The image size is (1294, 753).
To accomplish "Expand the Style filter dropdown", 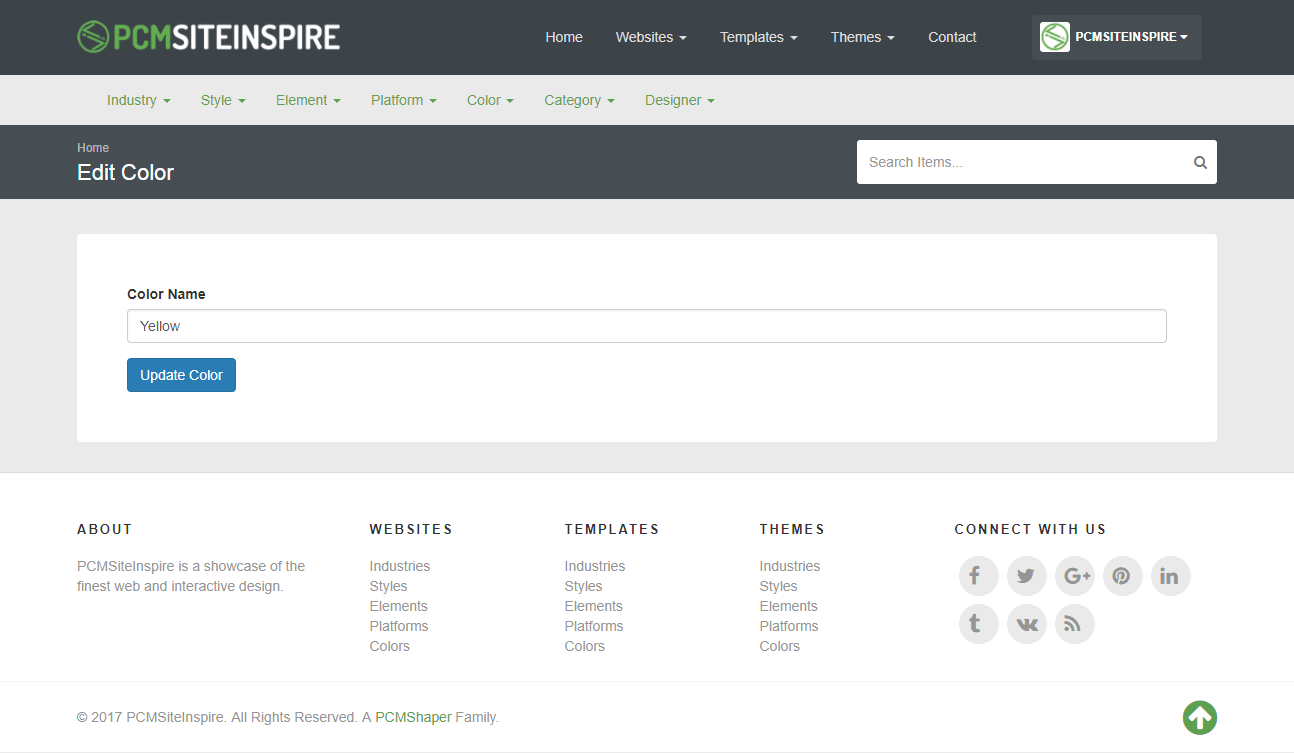I will click(223, 100).
